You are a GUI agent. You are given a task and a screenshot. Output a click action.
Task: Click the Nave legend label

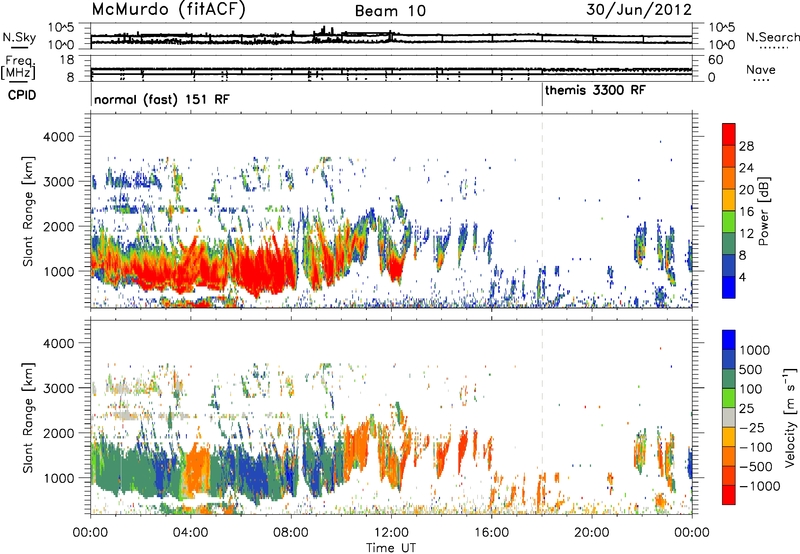pos(761,69)
